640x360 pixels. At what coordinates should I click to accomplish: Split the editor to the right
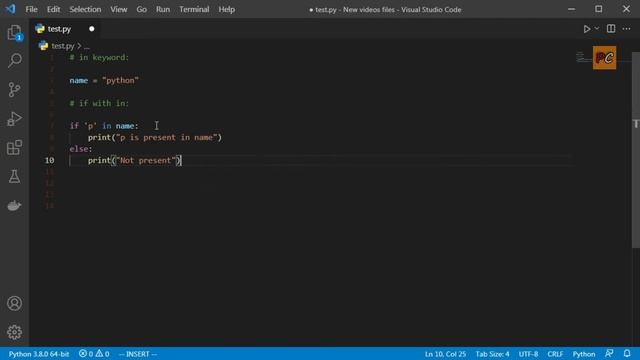(x=611, y=29)
